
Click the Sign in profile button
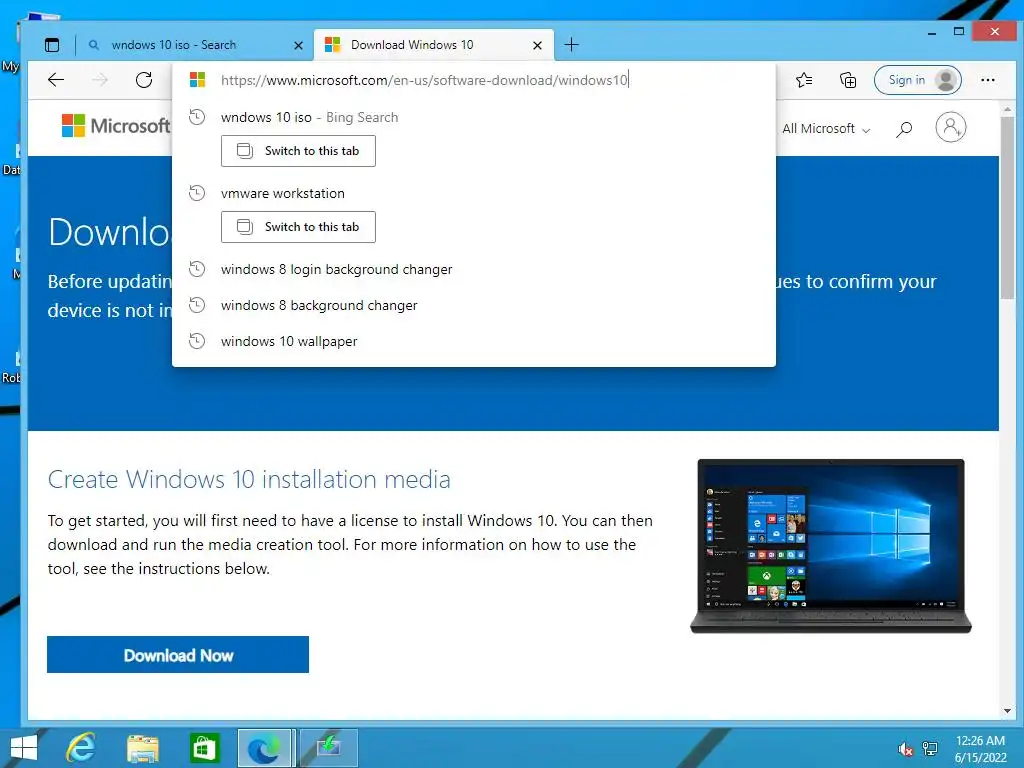pyautogui.click(x=918, y=80)
